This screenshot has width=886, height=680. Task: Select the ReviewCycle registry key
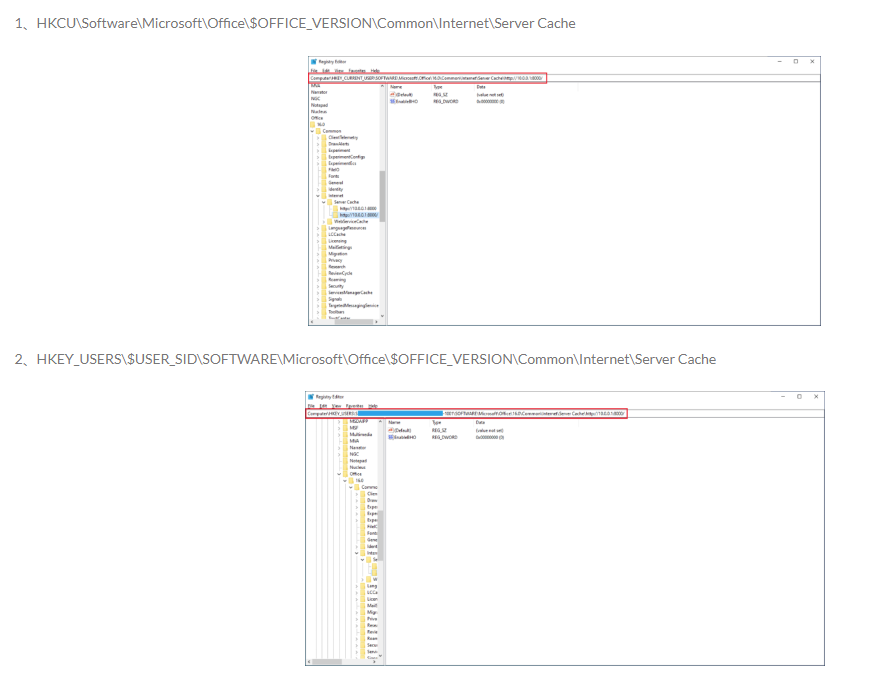340,273
